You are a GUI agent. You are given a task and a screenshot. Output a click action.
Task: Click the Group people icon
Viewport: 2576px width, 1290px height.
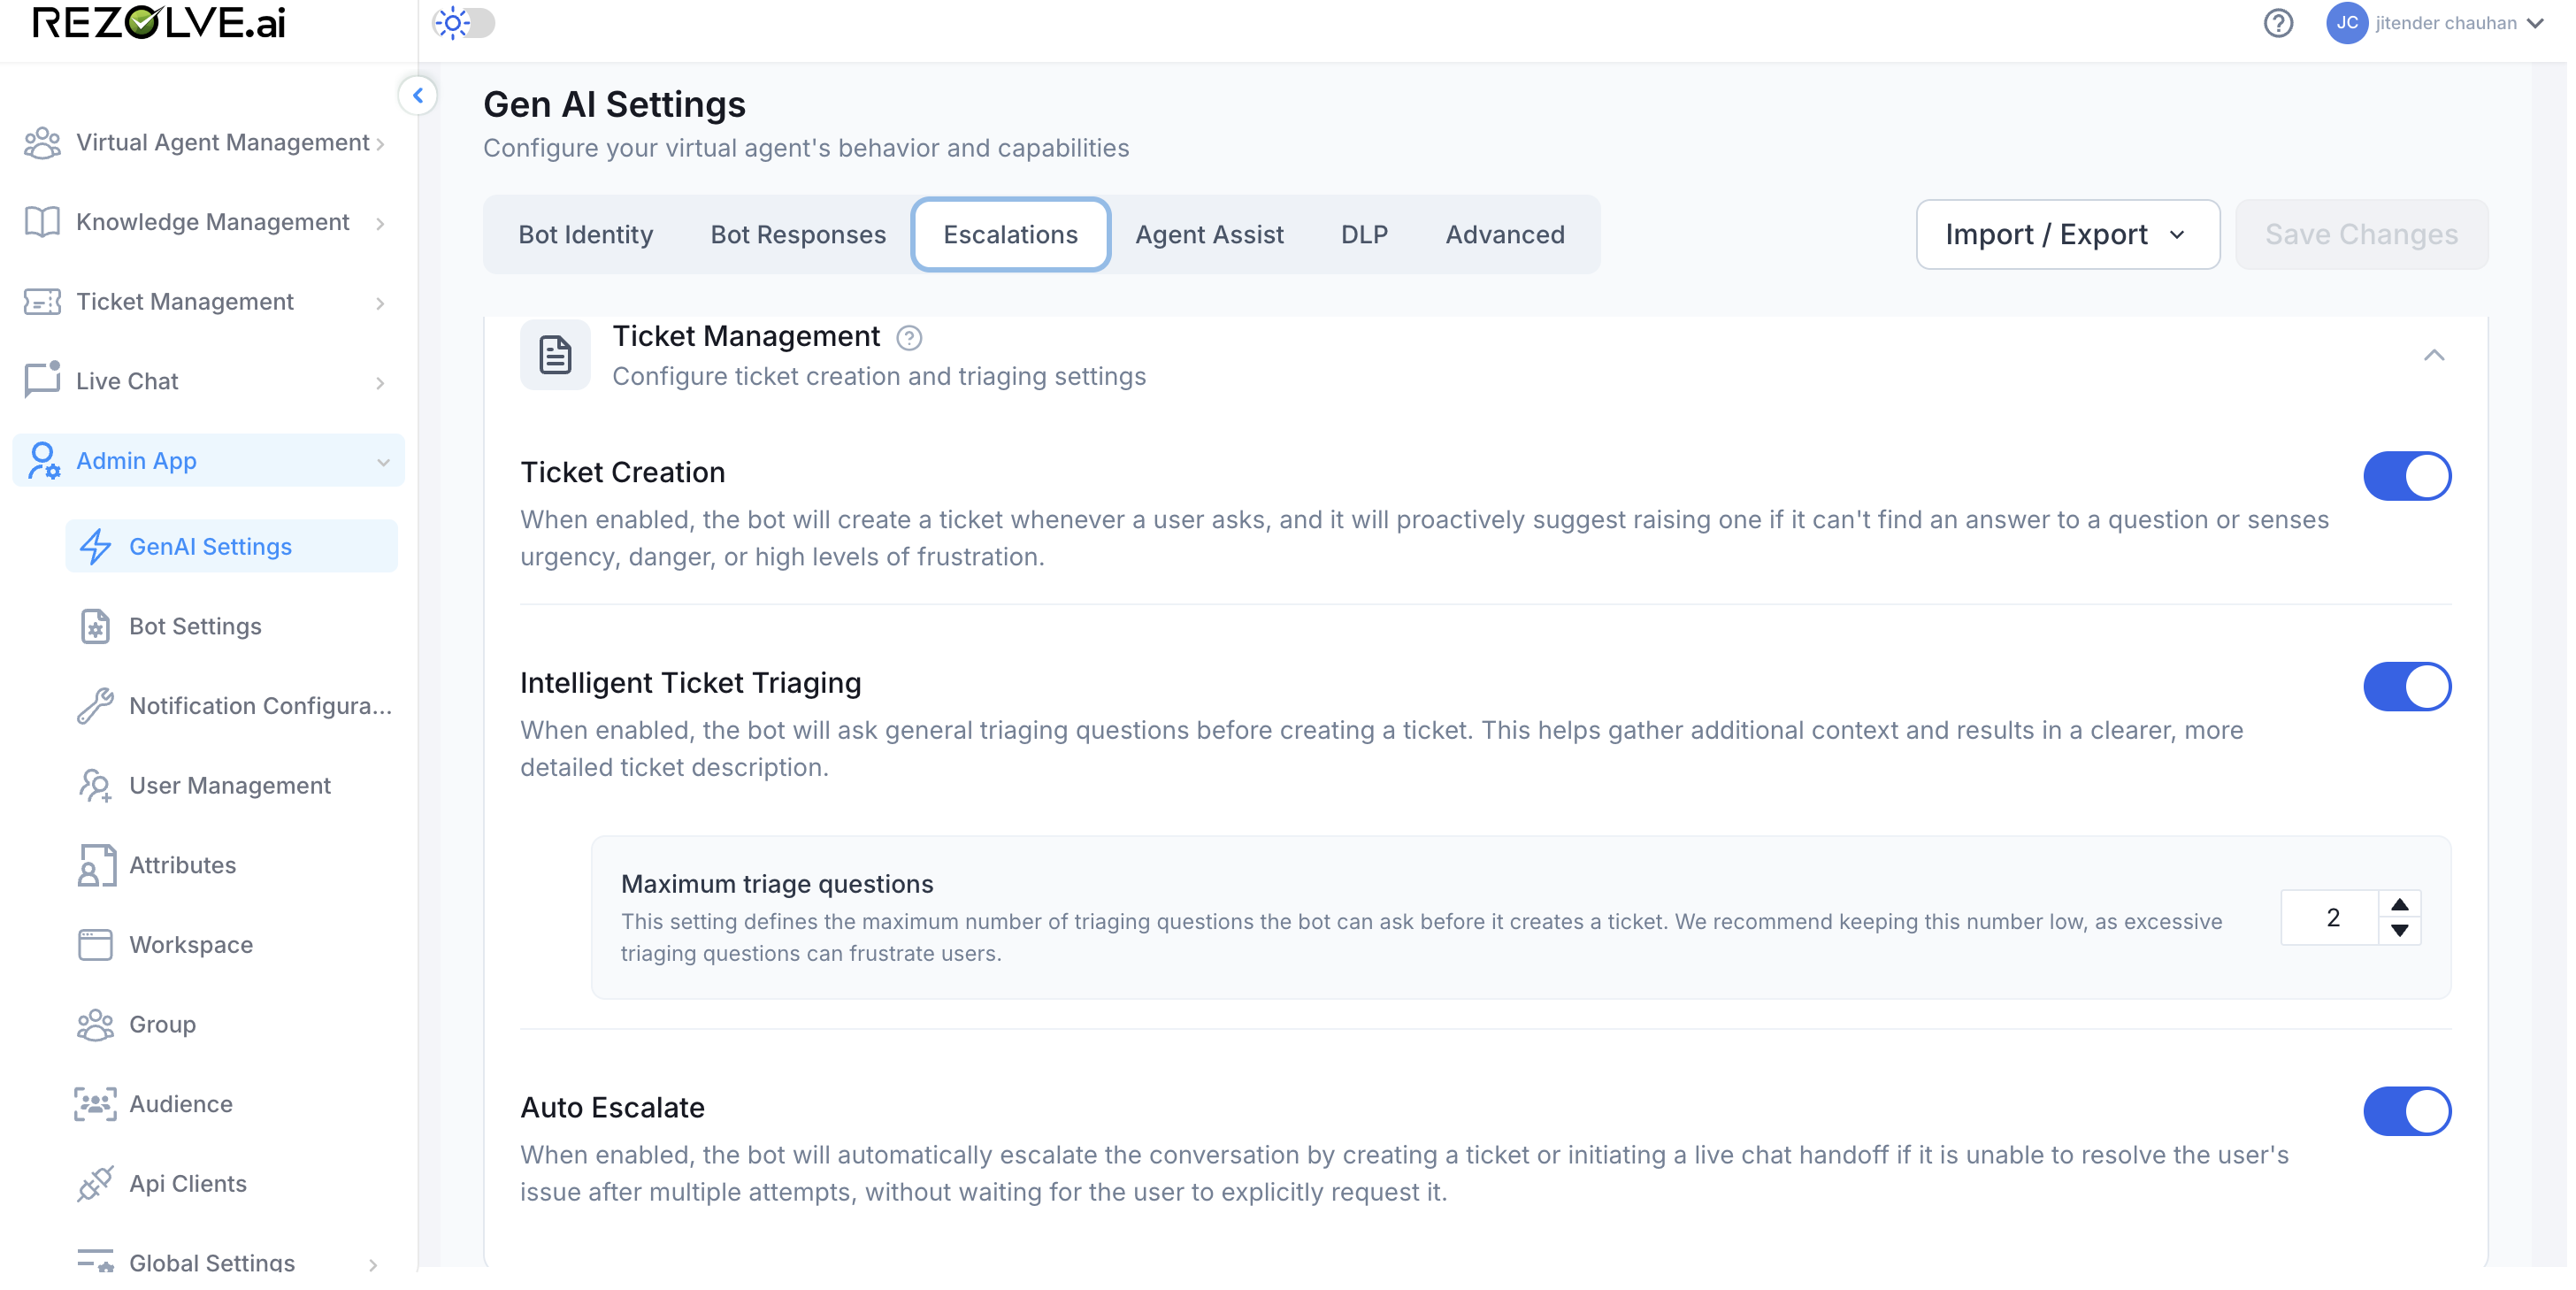coord(96,1025)
